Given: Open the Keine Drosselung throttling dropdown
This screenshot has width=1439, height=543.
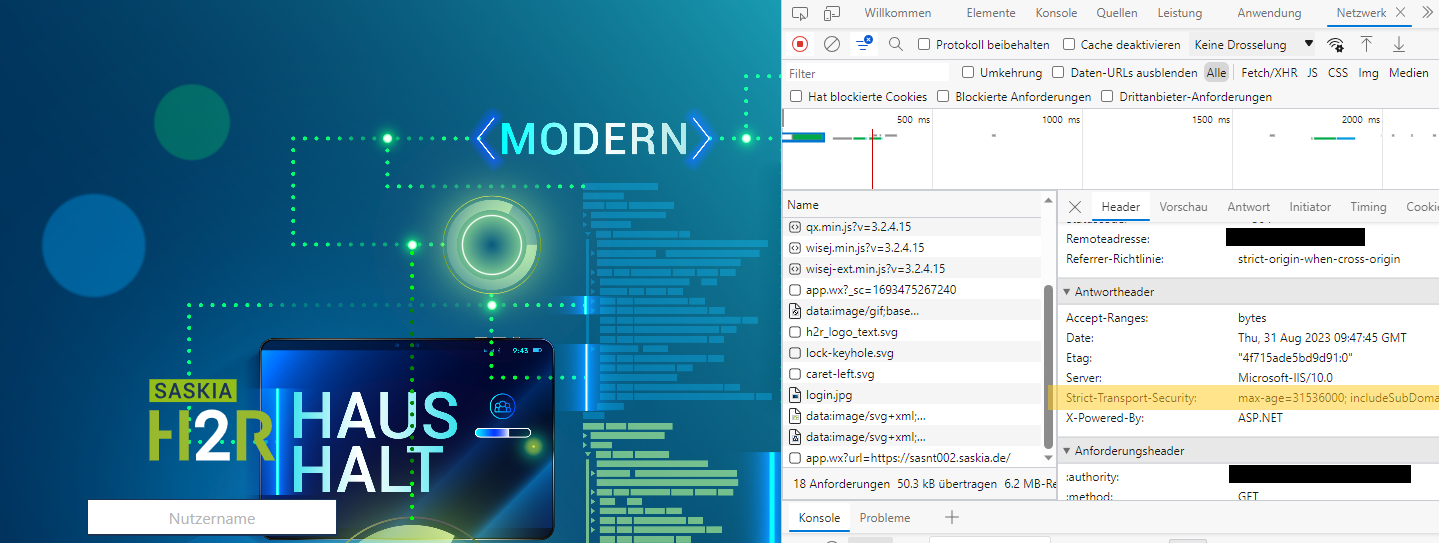Looking at the screenshot, I should (x=1253, y=44).
